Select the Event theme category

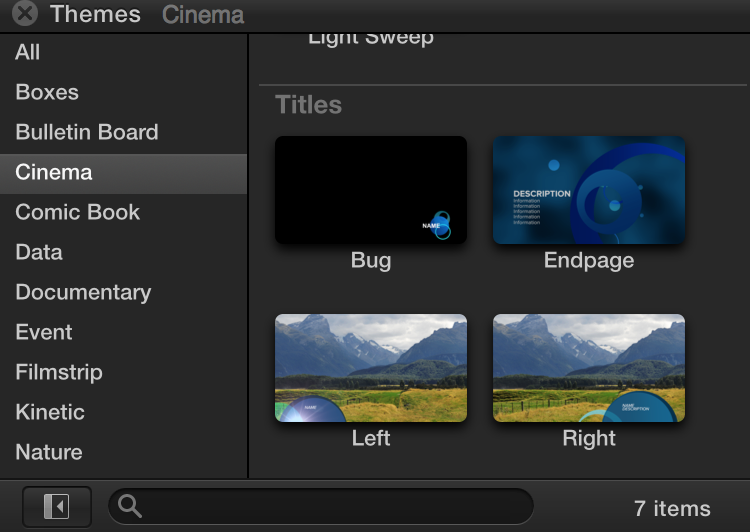(44, 332)
